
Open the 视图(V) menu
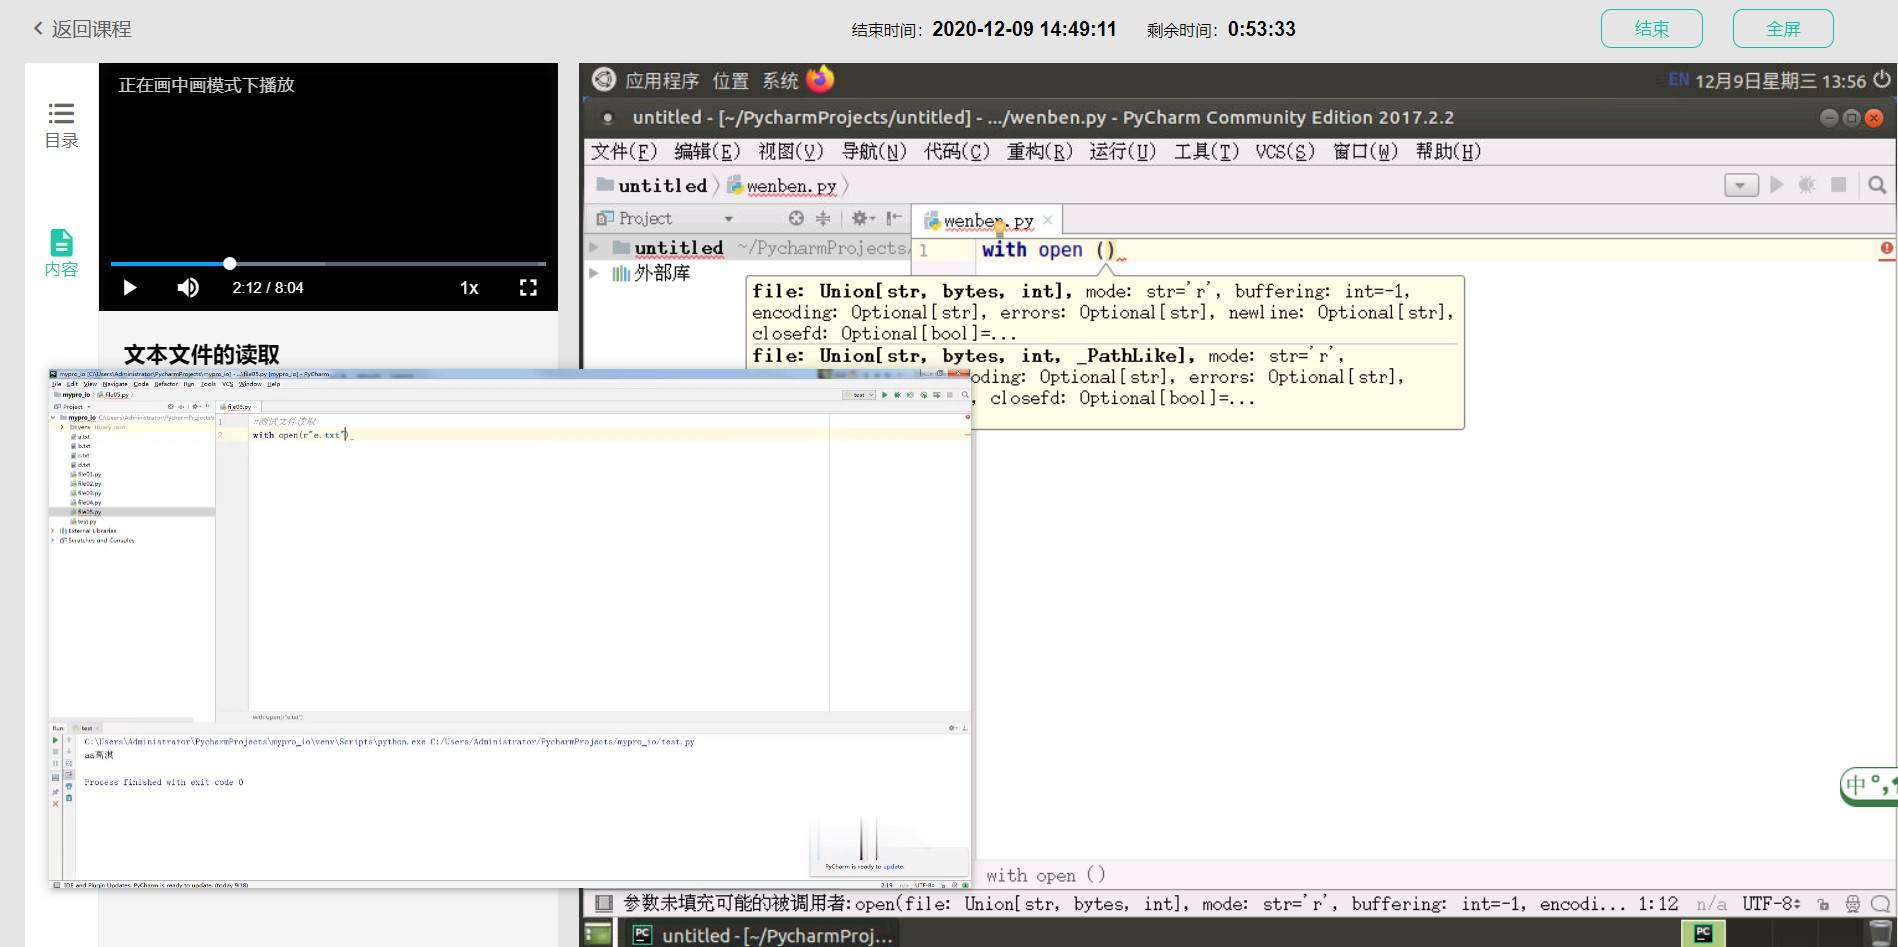click(790, 151)
